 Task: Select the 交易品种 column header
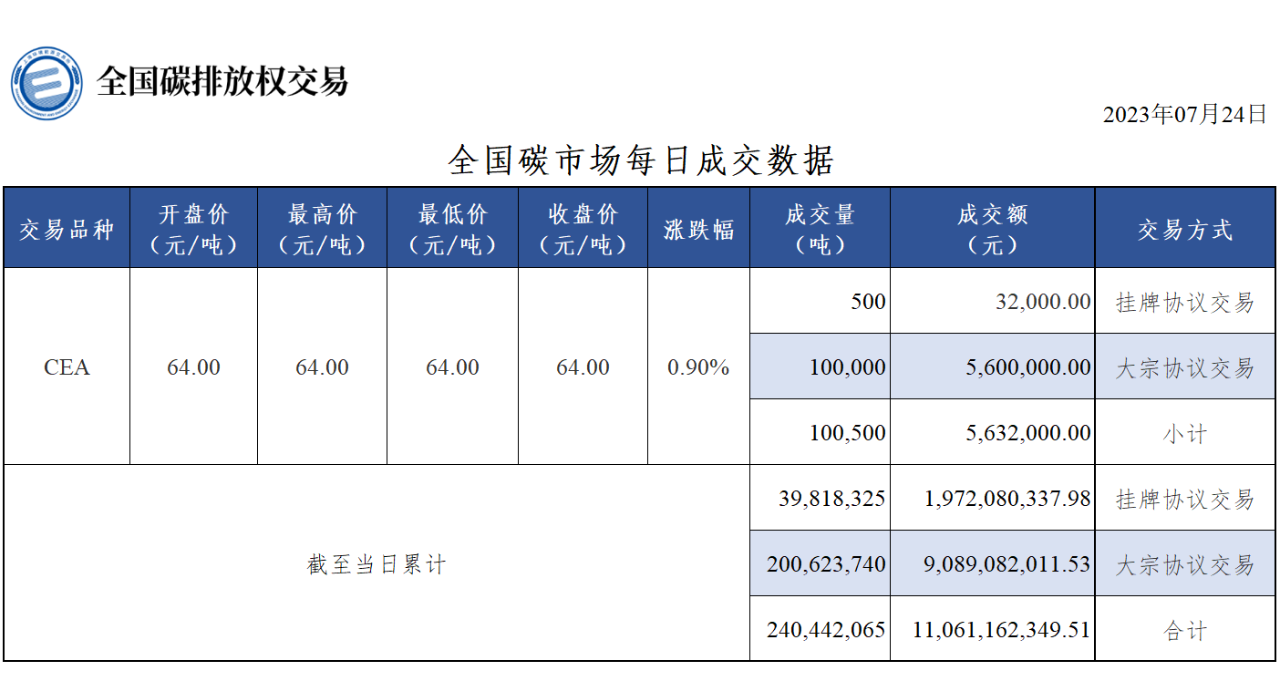click(66, 230)
